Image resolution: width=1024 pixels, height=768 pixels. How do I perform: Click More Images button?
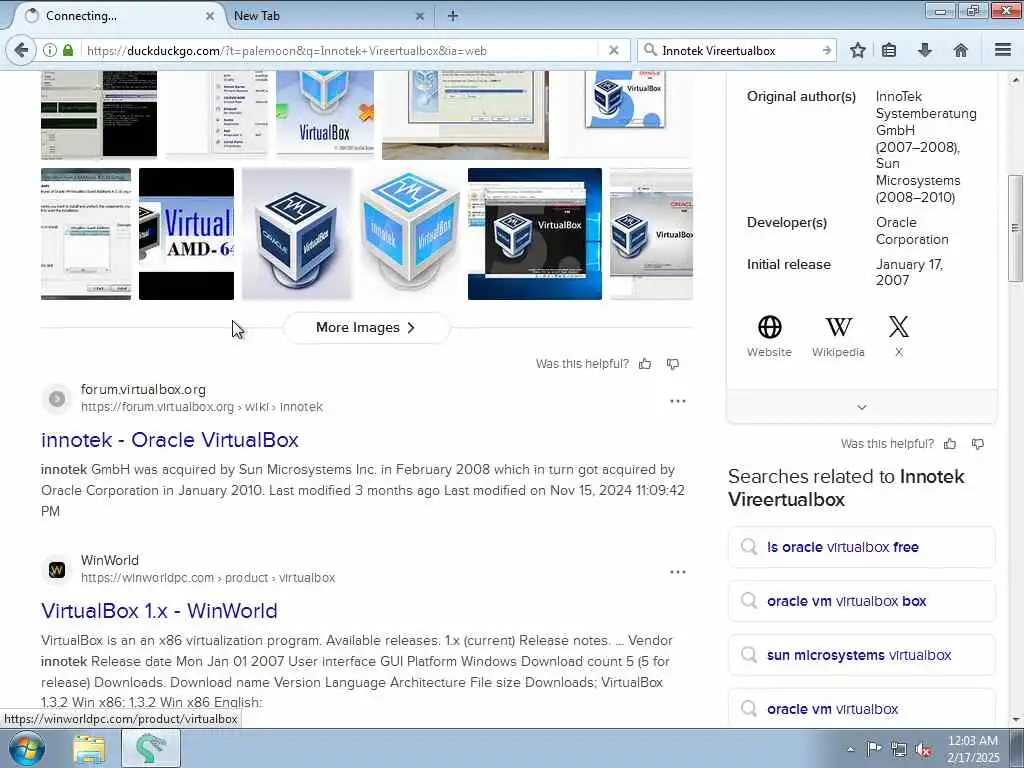[x=366, y=328]
